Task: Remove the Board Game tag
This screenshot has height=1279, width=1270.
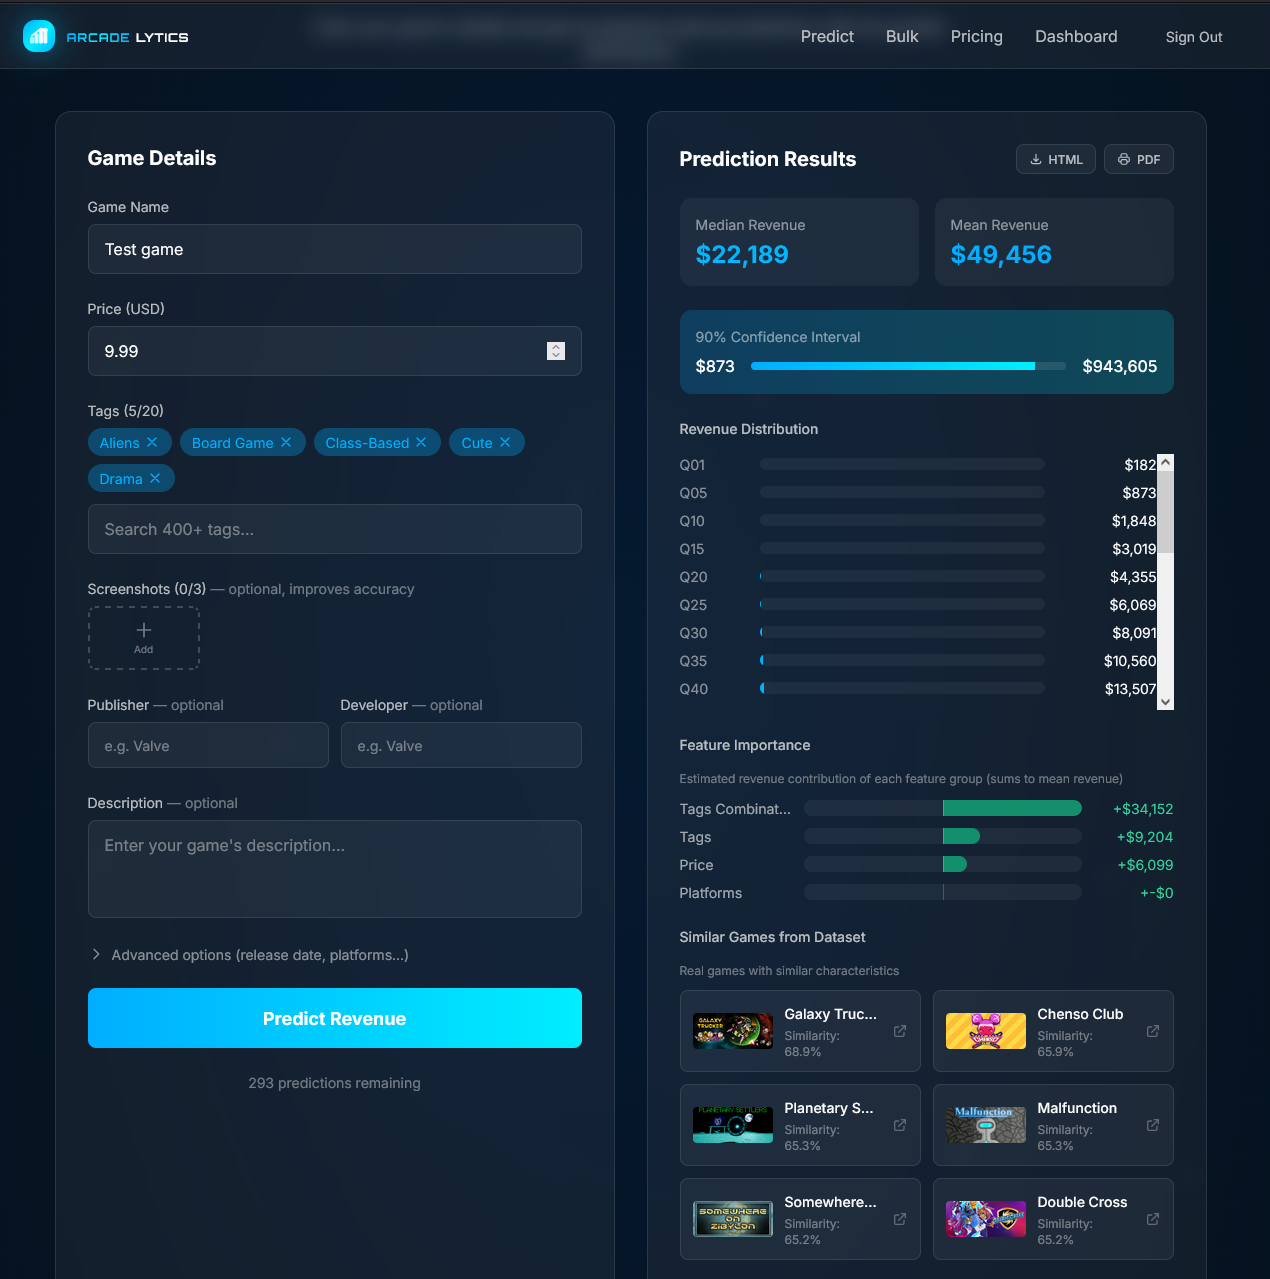Action: tap(286, 442)
